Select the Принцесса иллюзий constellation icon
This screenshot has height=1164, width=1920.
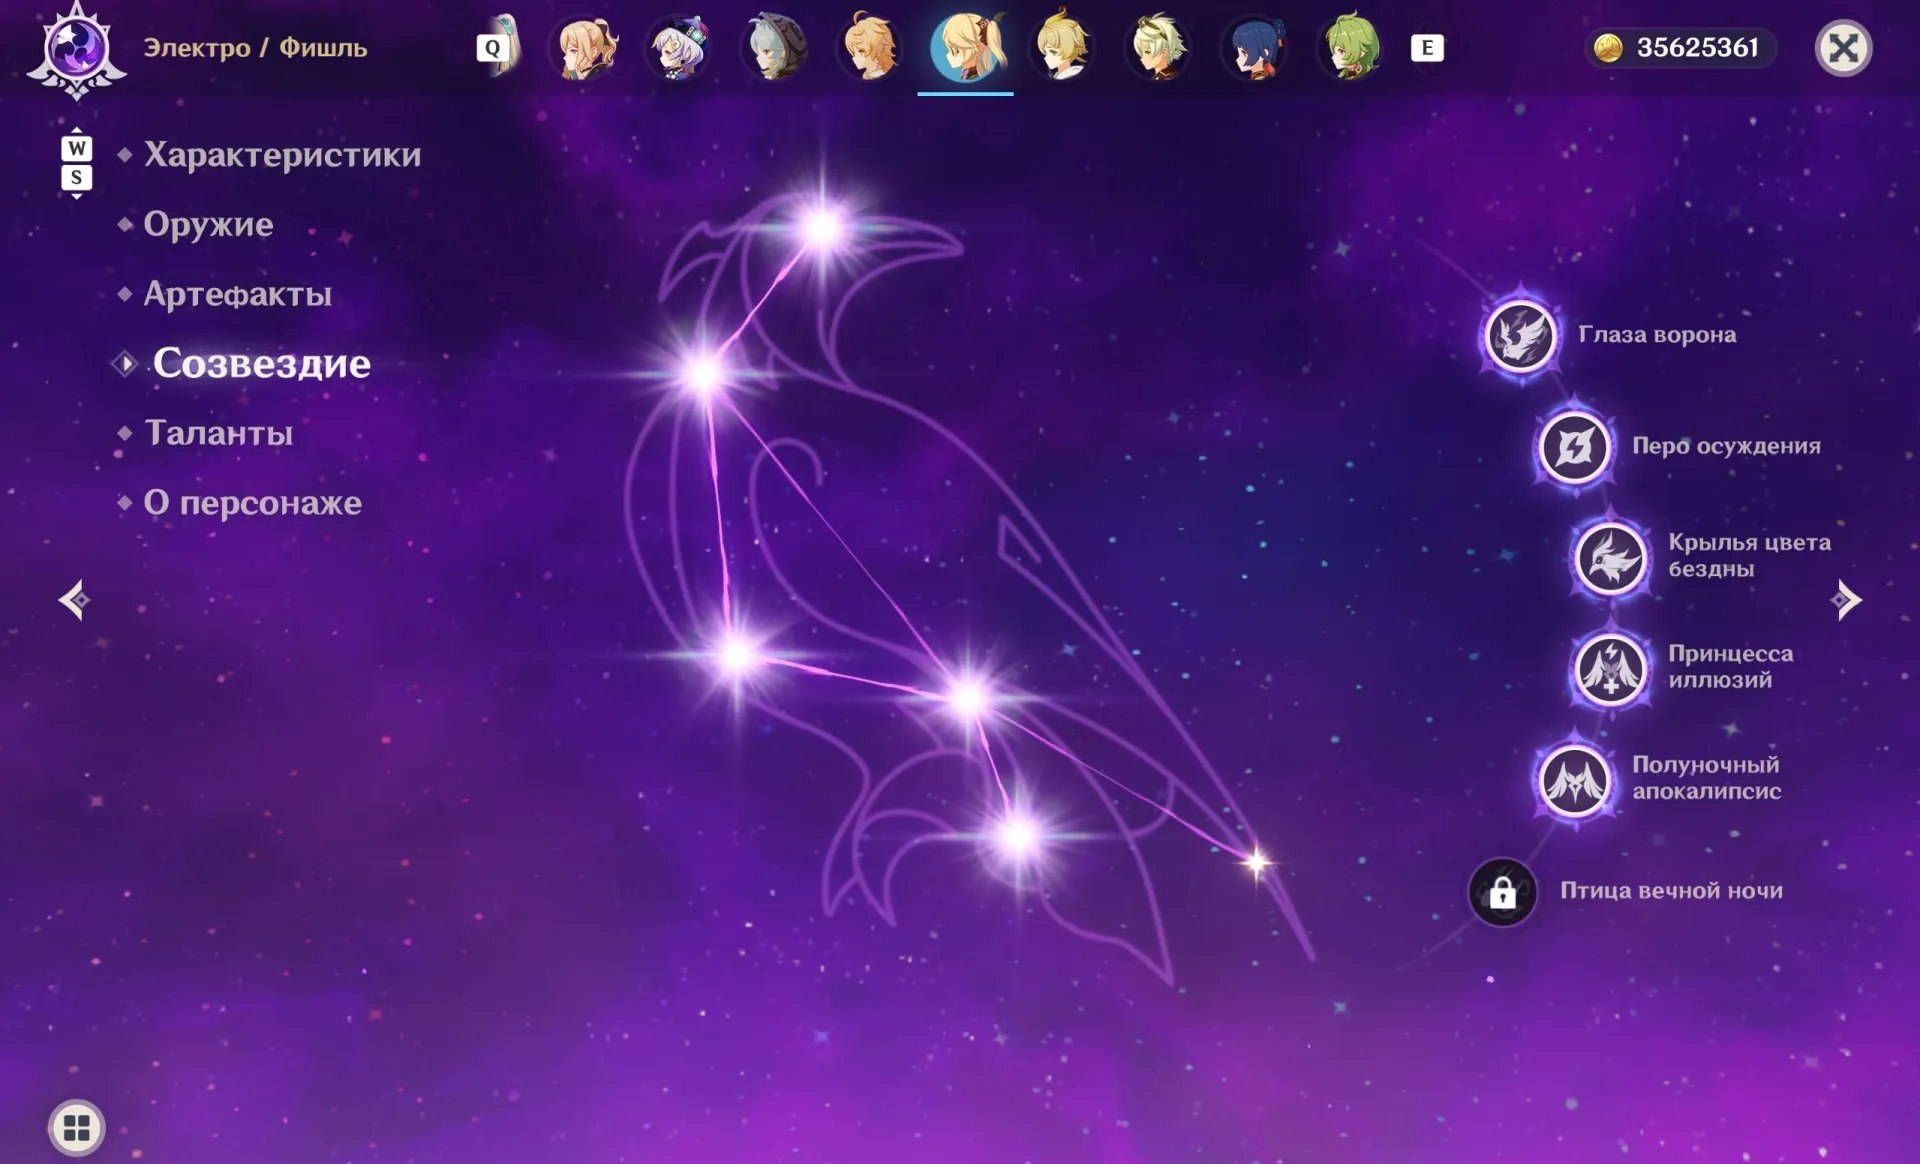(1610, 669)
